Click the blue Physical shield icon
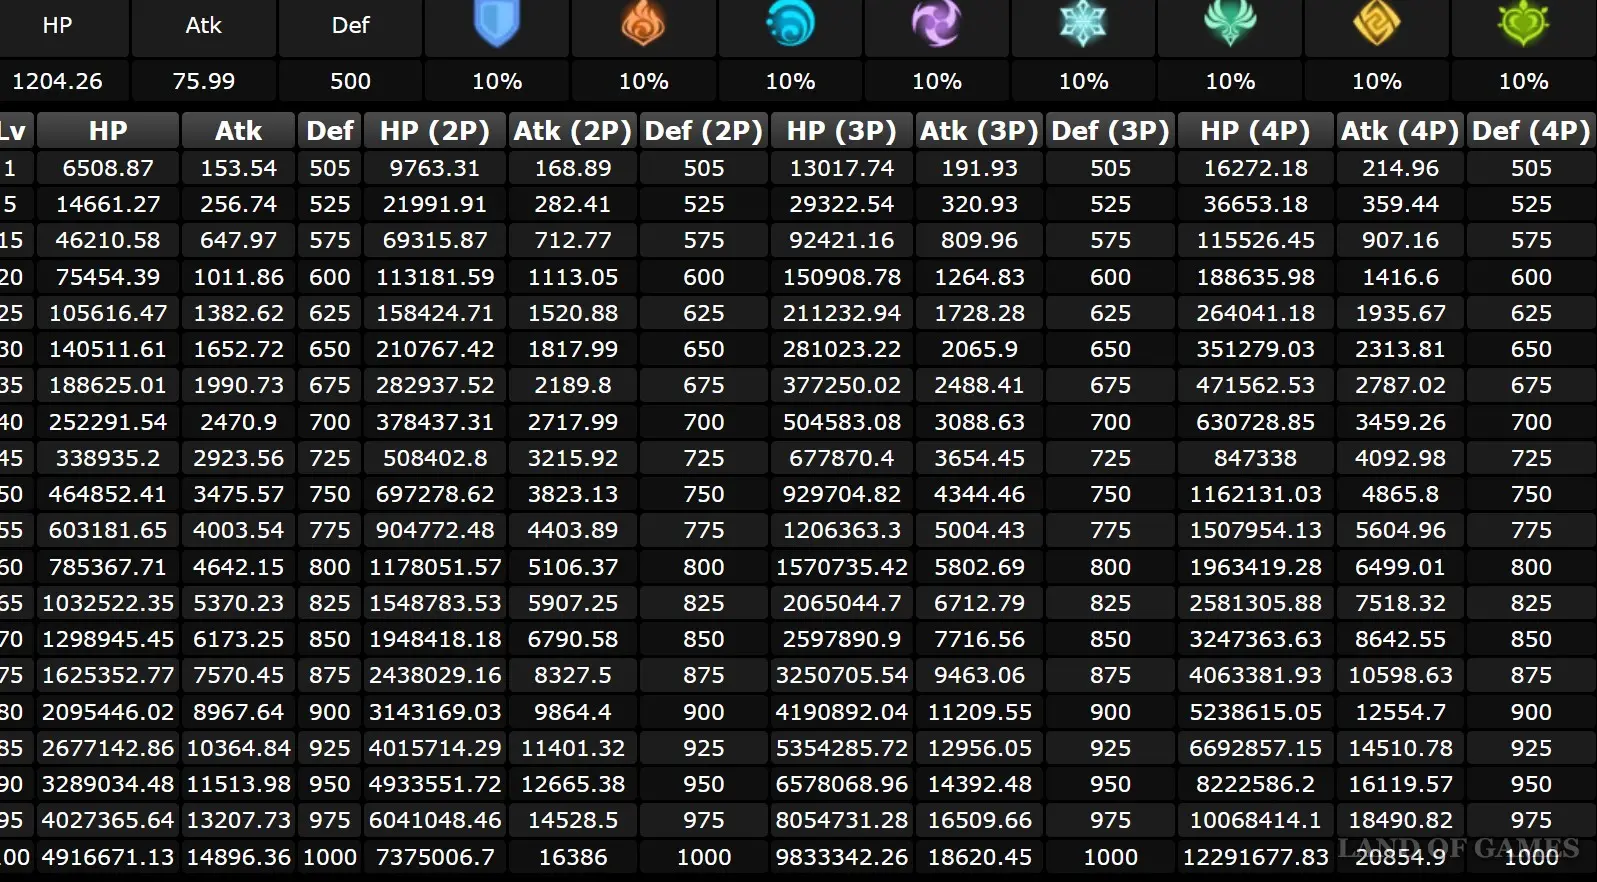Viewport: 1597px width, 882px height. pyautogui.click(x=497, y=24)
